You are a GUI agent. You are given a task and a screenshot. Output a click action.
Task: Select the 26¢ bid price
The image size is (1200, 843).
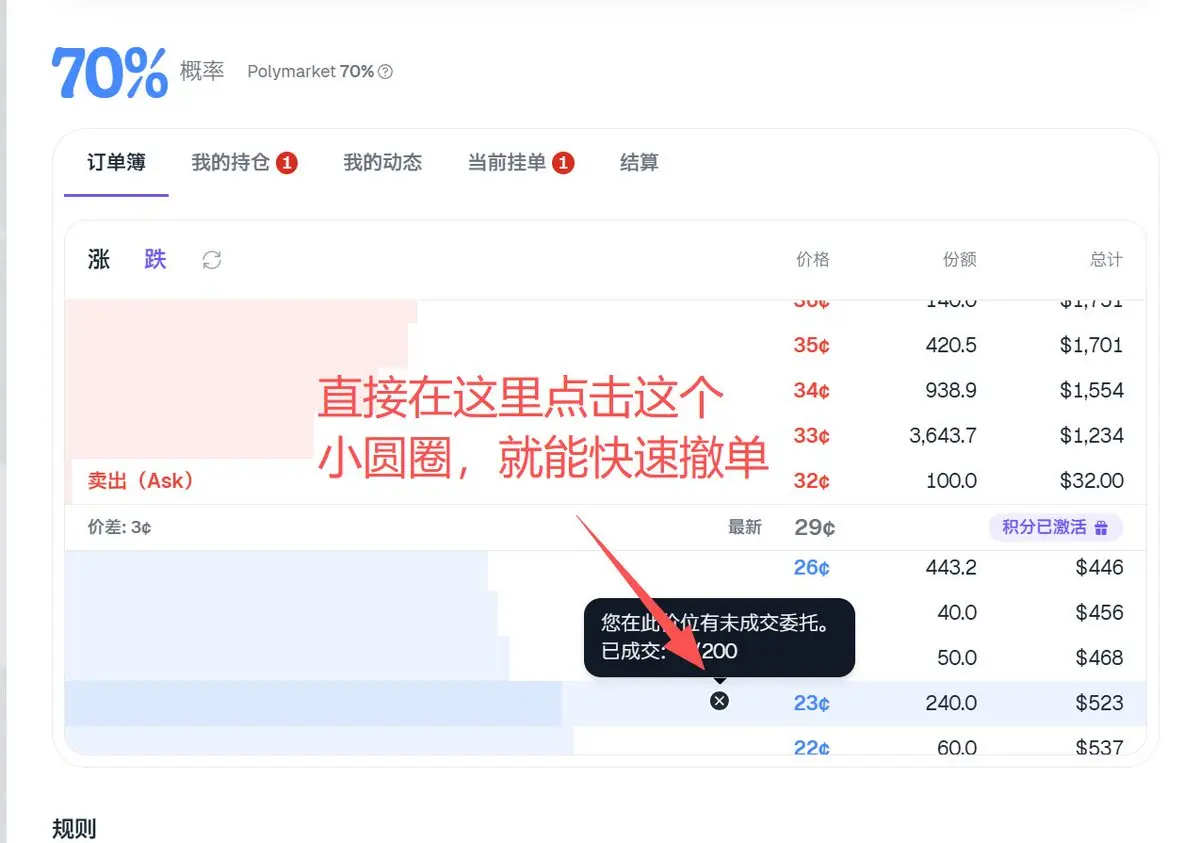pyautogui.click(x=812, y=568)
